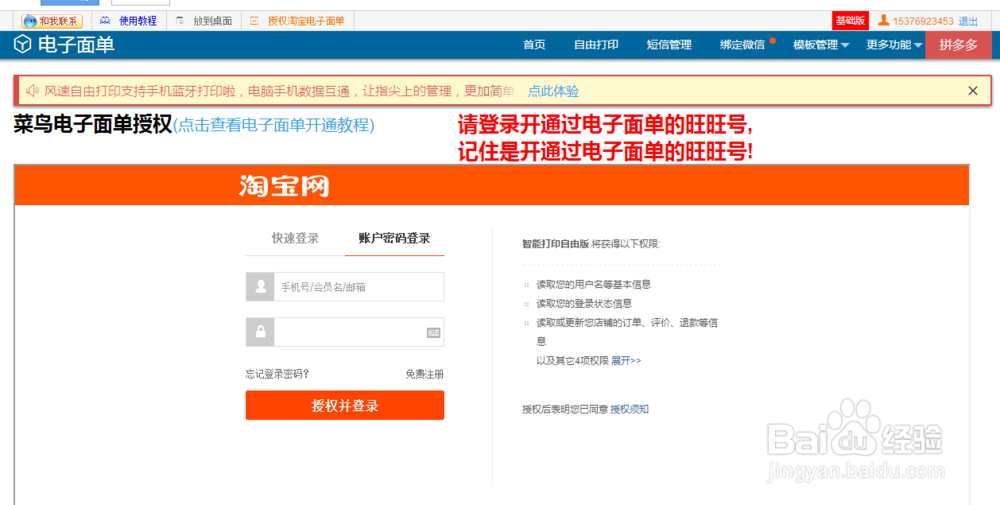This screenshot has height=505, width=1000.
Task: Select the 账户密码登录 tab
Action: coord(394,238)
